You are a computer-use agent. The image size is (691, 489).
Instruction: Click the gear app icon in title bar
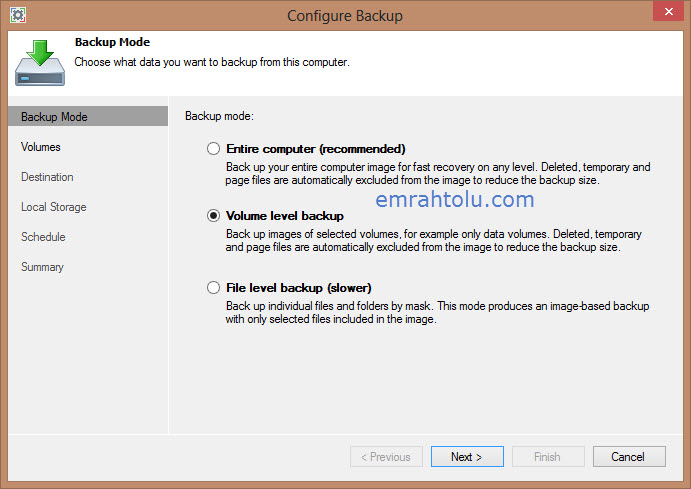pos(18,15)
